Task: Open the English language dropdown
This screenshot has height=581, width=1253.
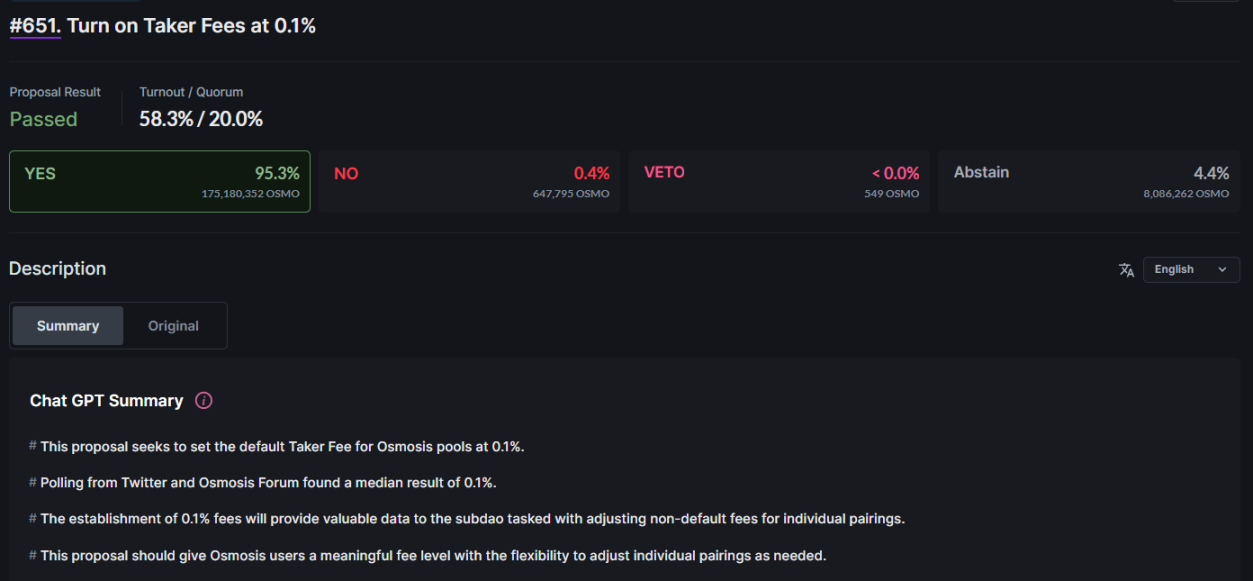Action: click(1190, 270)
